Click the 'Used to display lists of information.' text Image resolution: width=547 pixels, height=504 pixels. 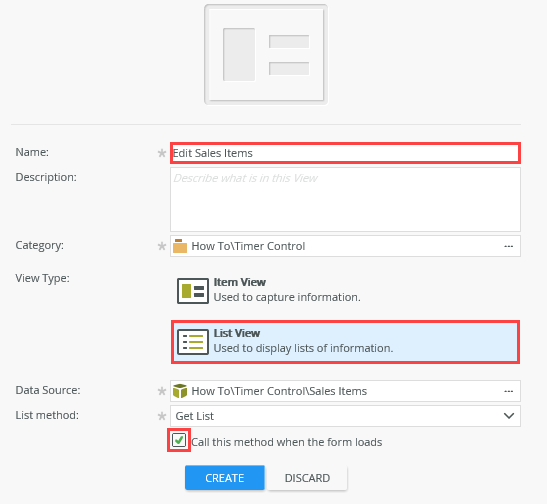tap(303, 348)
